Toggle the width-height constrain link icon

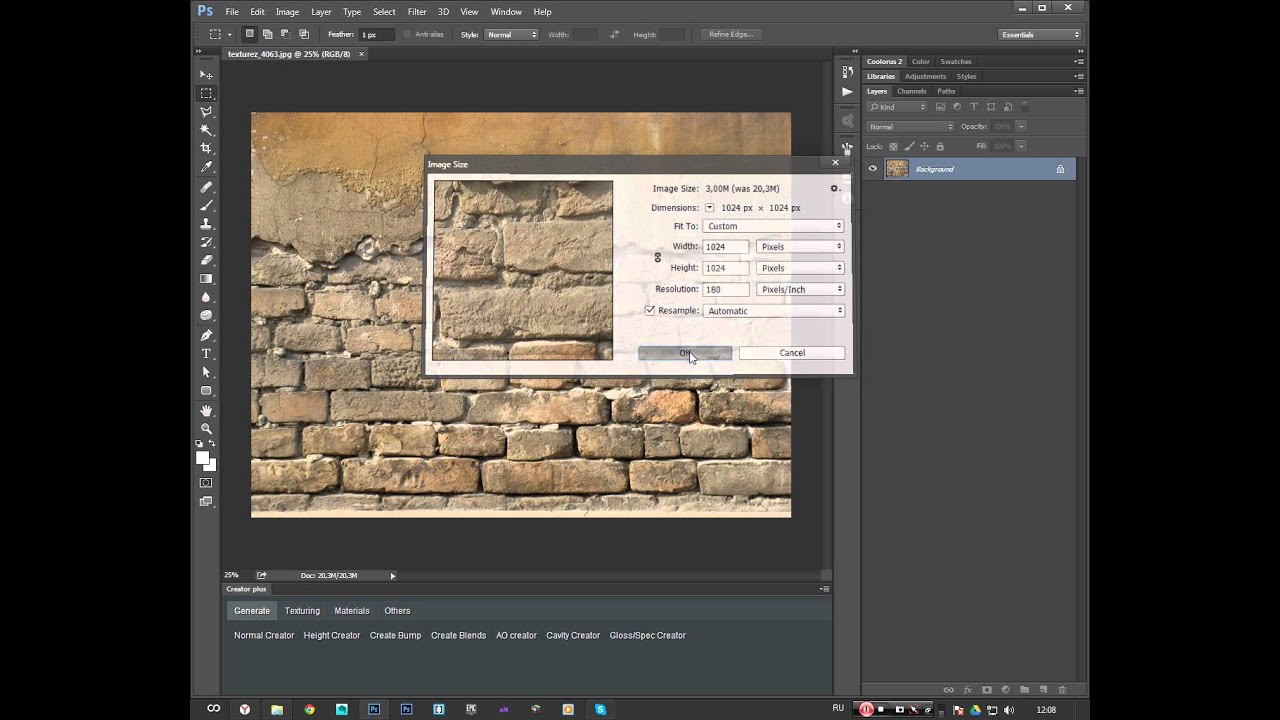tap(657, 257)
